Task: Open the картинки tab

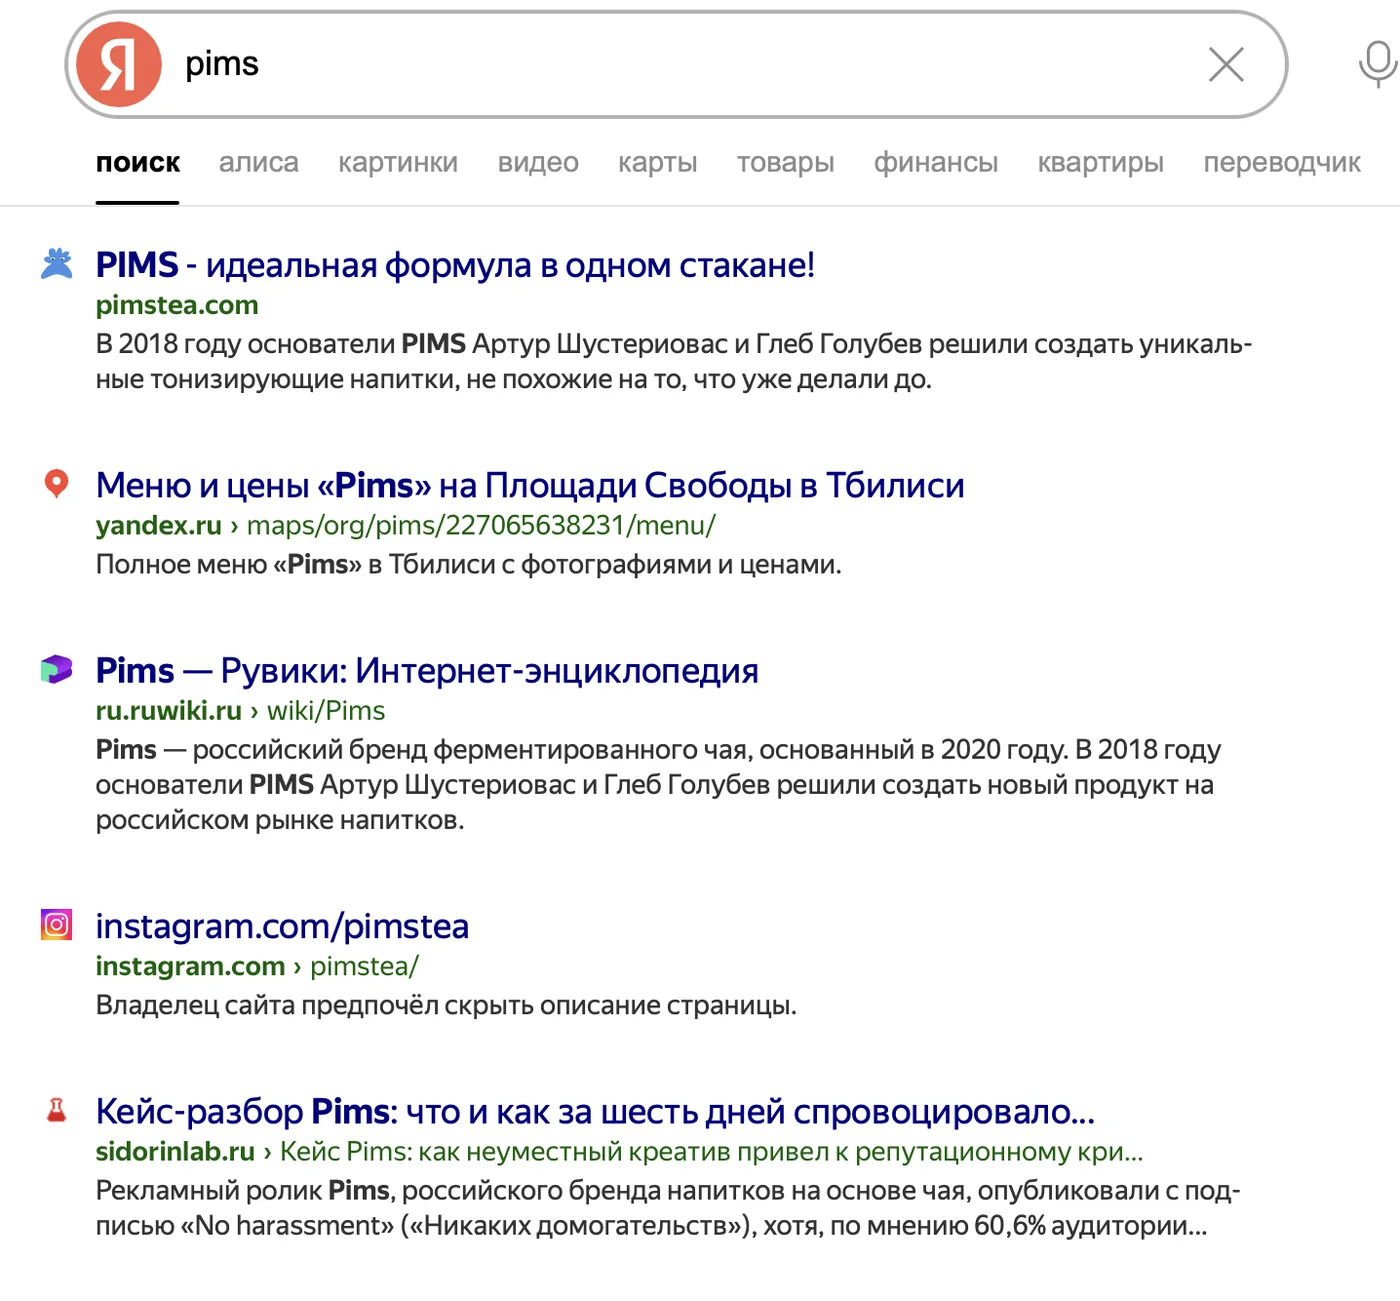Action: point(398,162)
